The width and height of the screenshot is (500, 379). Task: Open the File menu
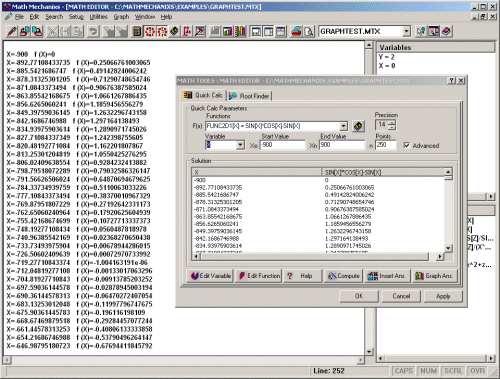click(19, 17)
